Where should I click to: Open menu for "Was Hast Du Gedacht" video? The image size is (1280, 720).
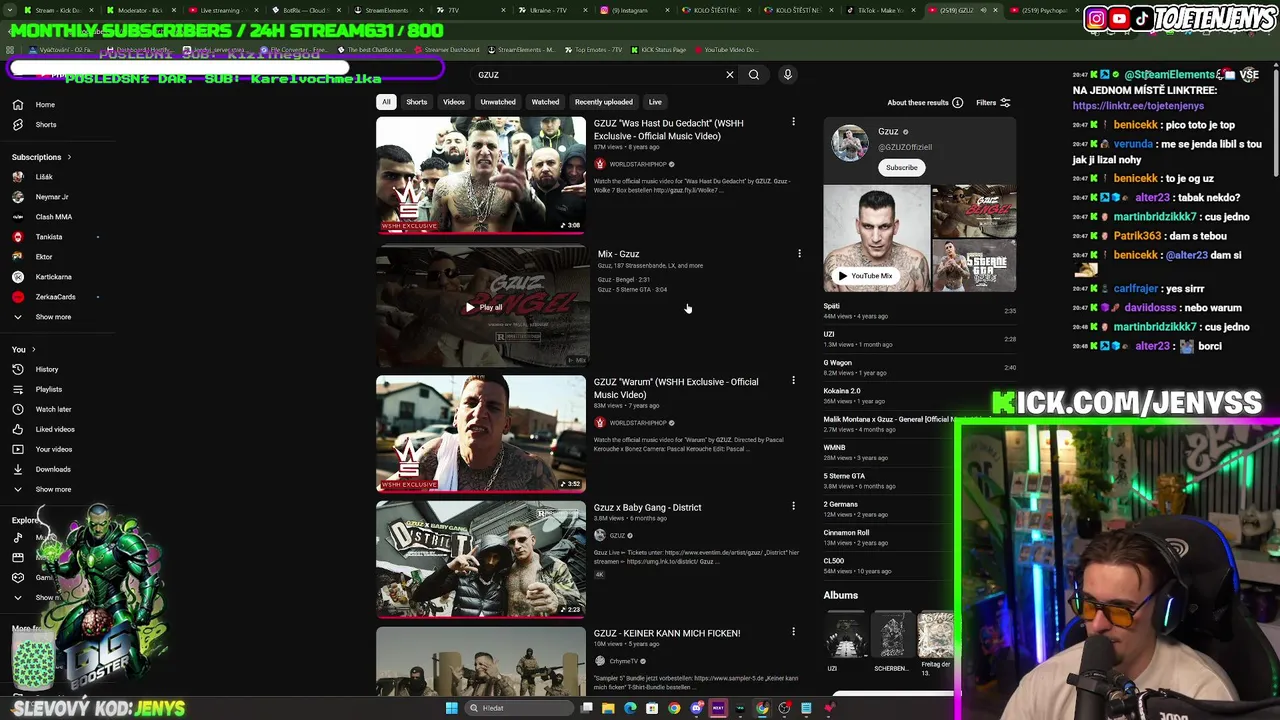pos(793,122)
